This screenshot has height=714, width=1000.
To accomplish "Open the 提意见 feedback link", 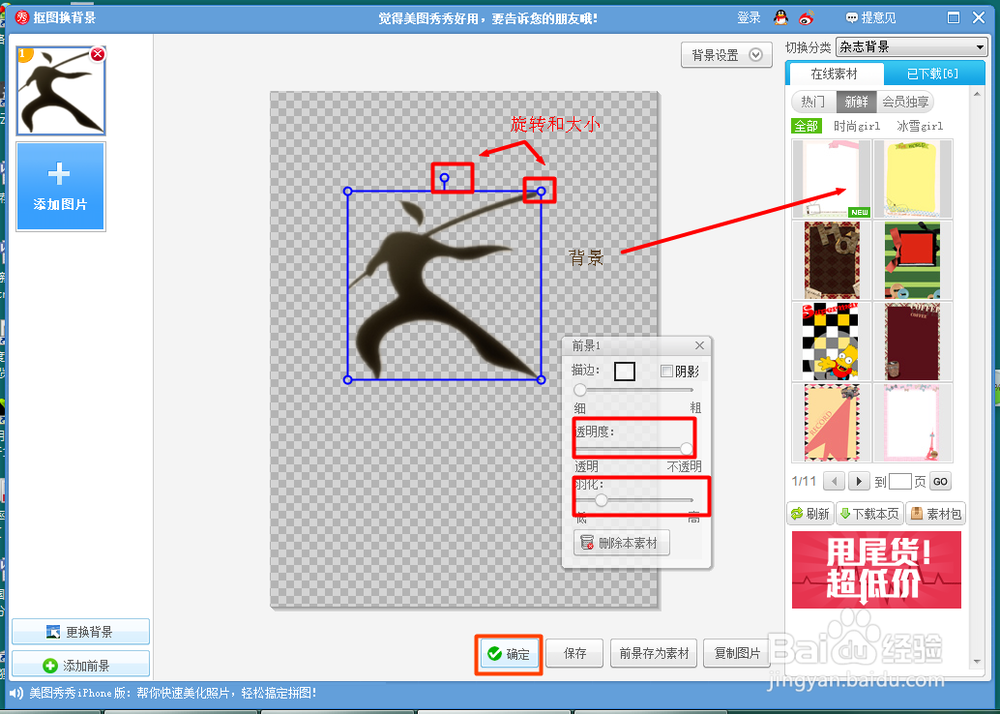I will pyautogui.click(x=871, y=18).
